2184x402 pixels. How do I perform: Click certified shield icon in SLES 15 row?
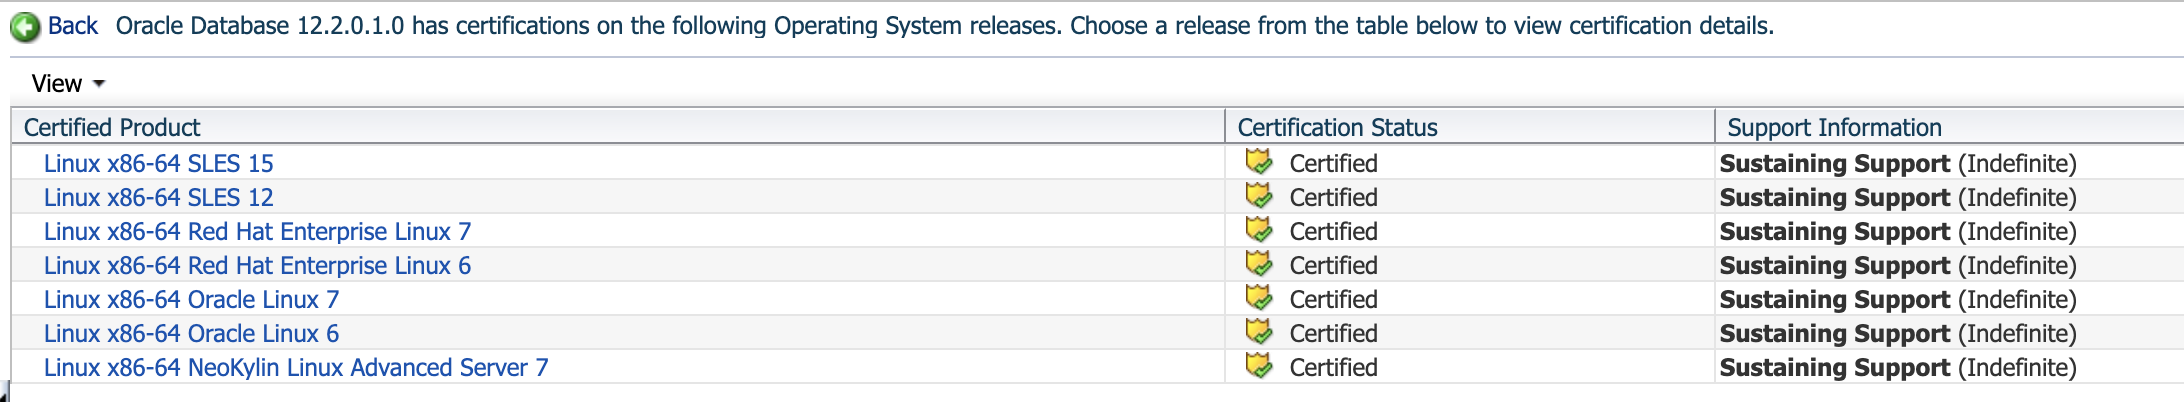(1259, 161)
